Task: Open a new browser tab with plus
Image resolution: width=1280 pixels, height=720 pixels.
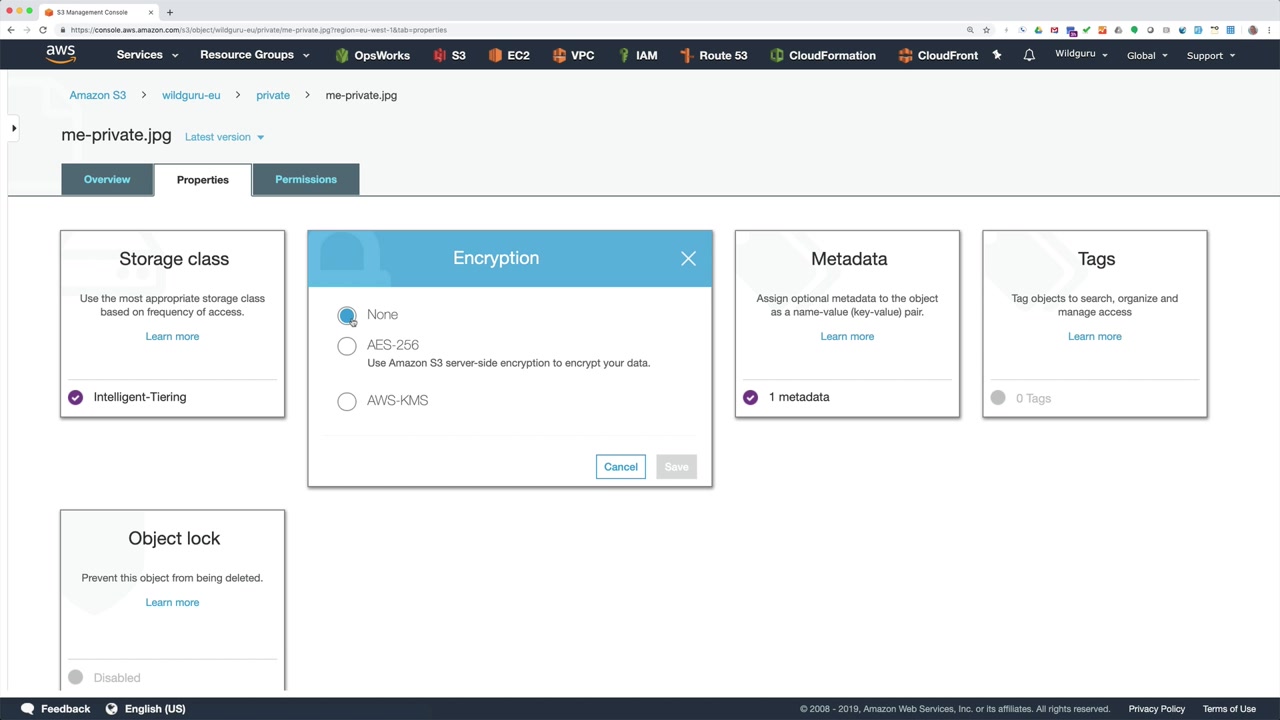Action: tap(170, 12)
